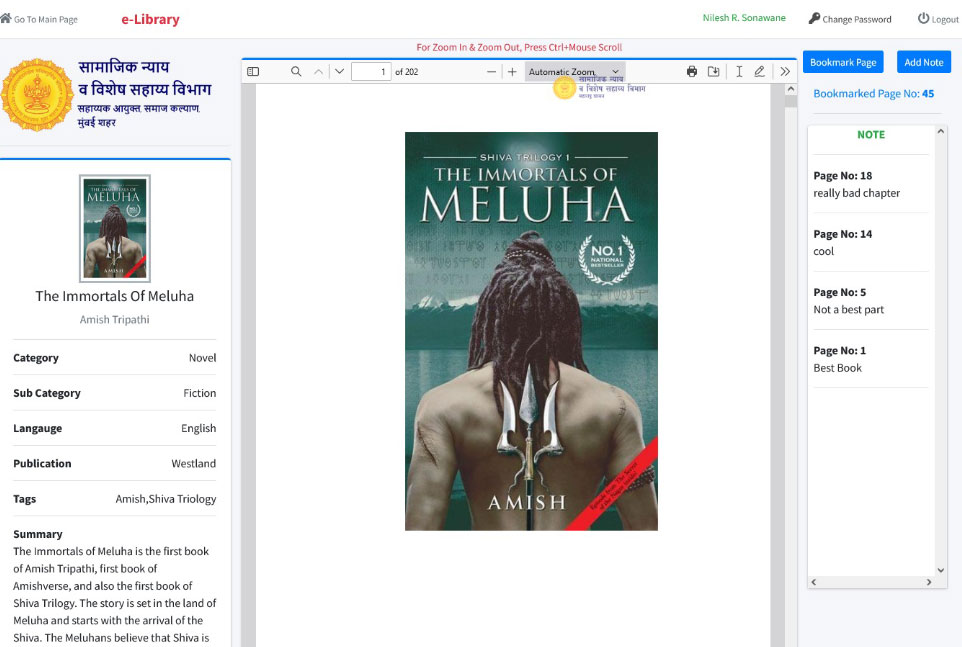Zoom out with the minus icon
962x647 pixels.
click(491, 72)
